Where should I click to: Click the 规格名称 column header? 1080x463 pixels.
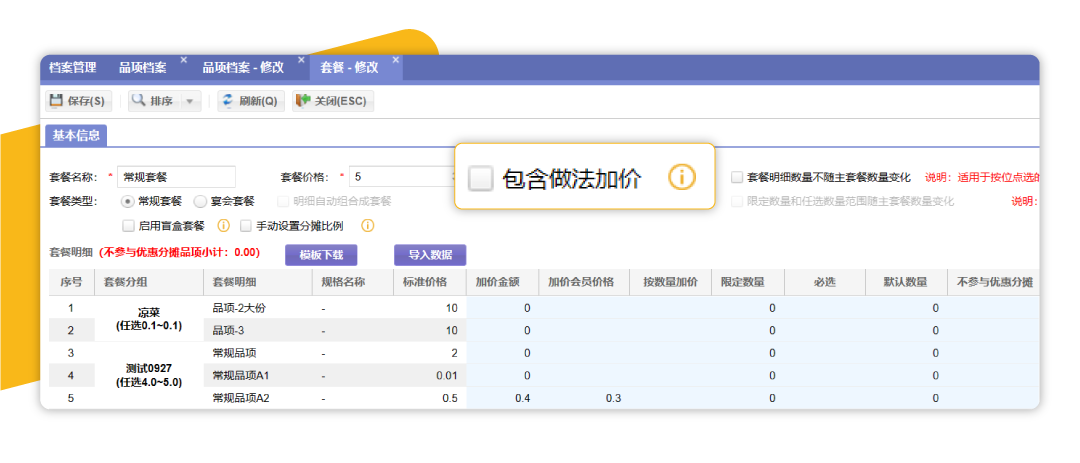[x=353, y=282]
